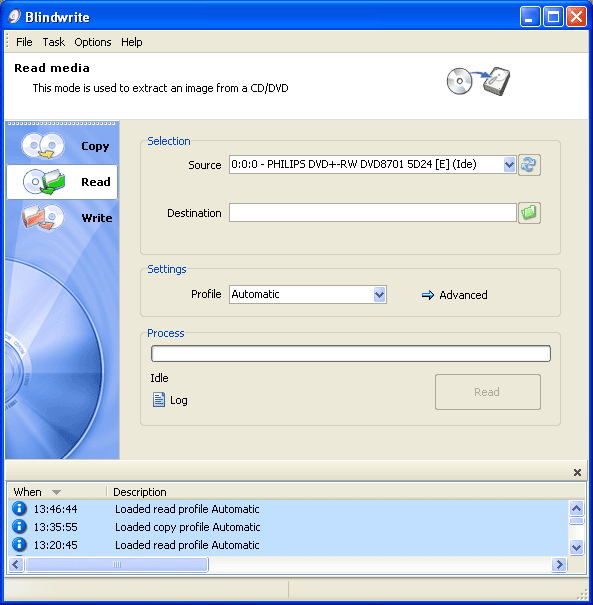Image resolution: width=593 pixels, height=605 pixels.
Task: Click the process progress bar
Action: point(351,353)
